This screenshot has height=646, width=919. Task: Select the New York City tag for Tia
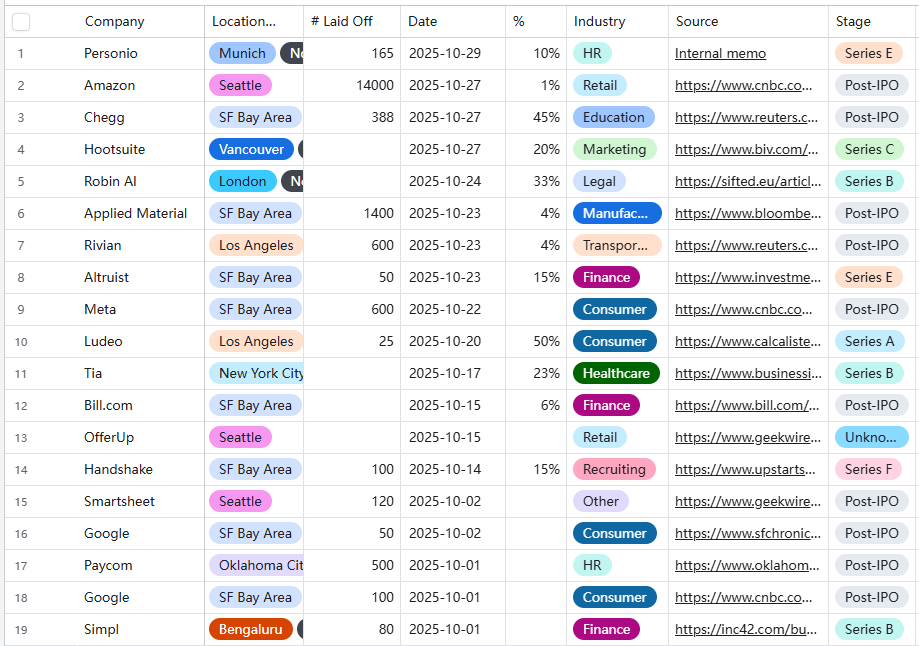(257, 373)
